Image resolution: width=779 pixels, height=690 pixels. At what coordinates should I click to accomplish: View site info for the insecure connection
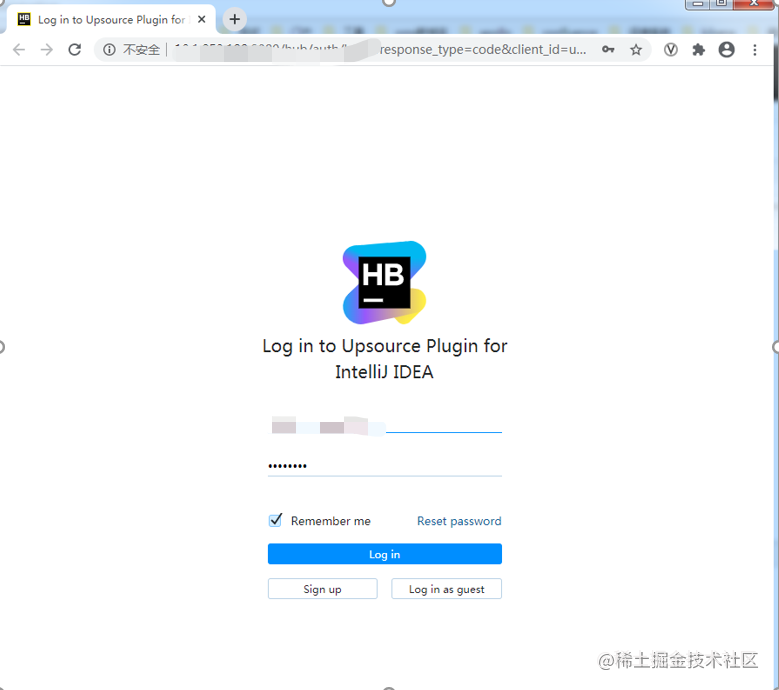(x=109, y=50)
